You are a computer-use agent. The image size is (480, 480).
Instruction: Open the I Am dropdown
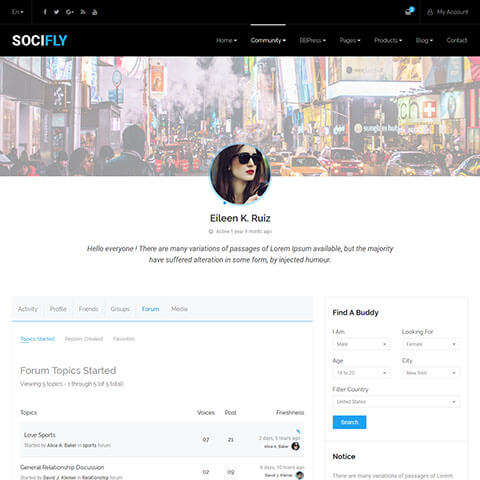click(362, 344)
